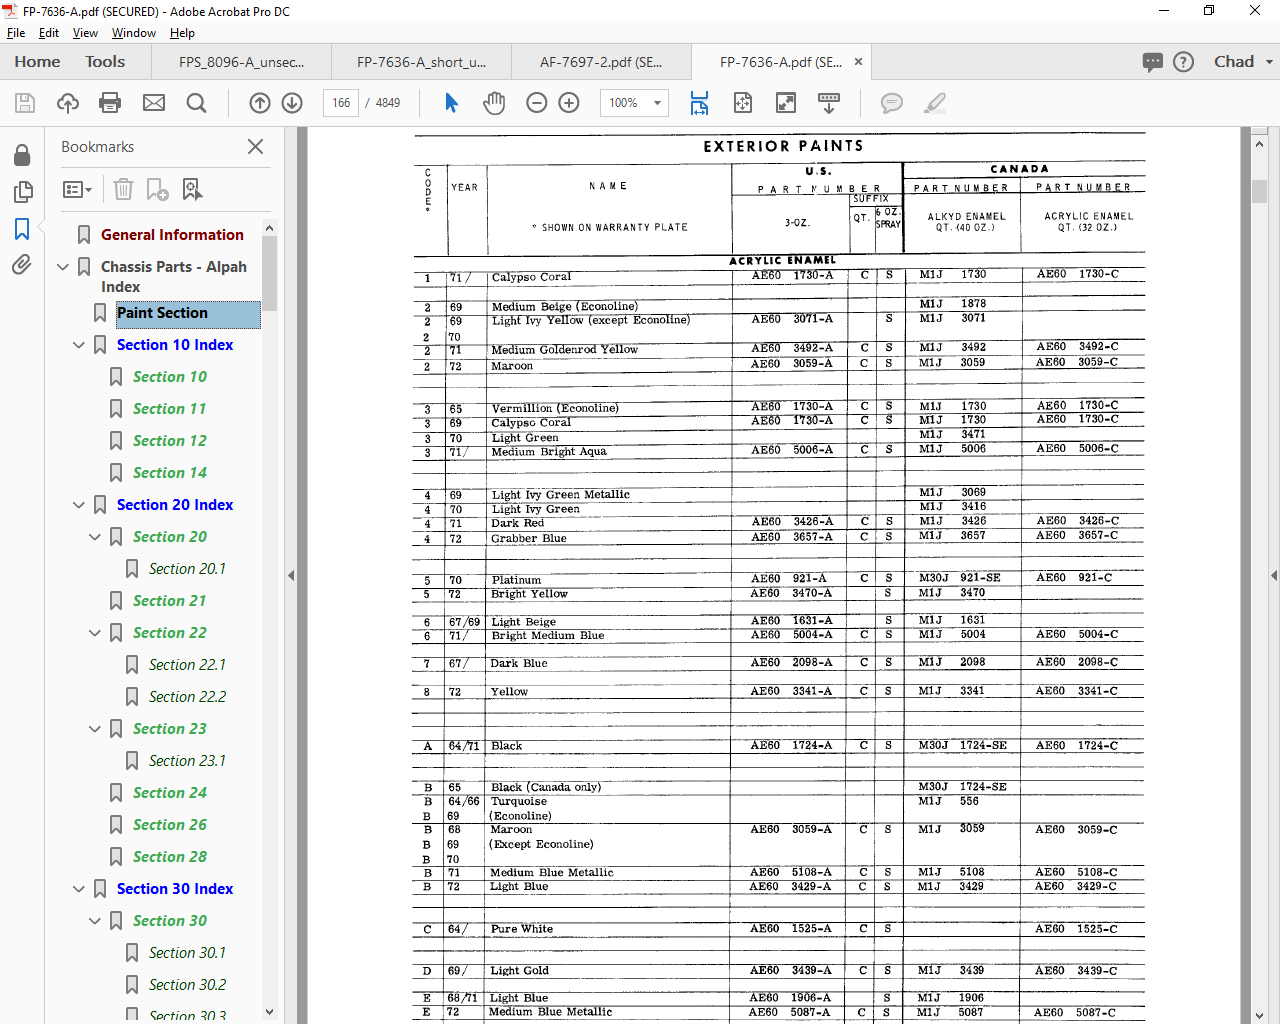Image resolution: width=1280 pixels, height=1024 pixels.
Task: Select the Hand pan tool
Action: (x=494, y=103)
